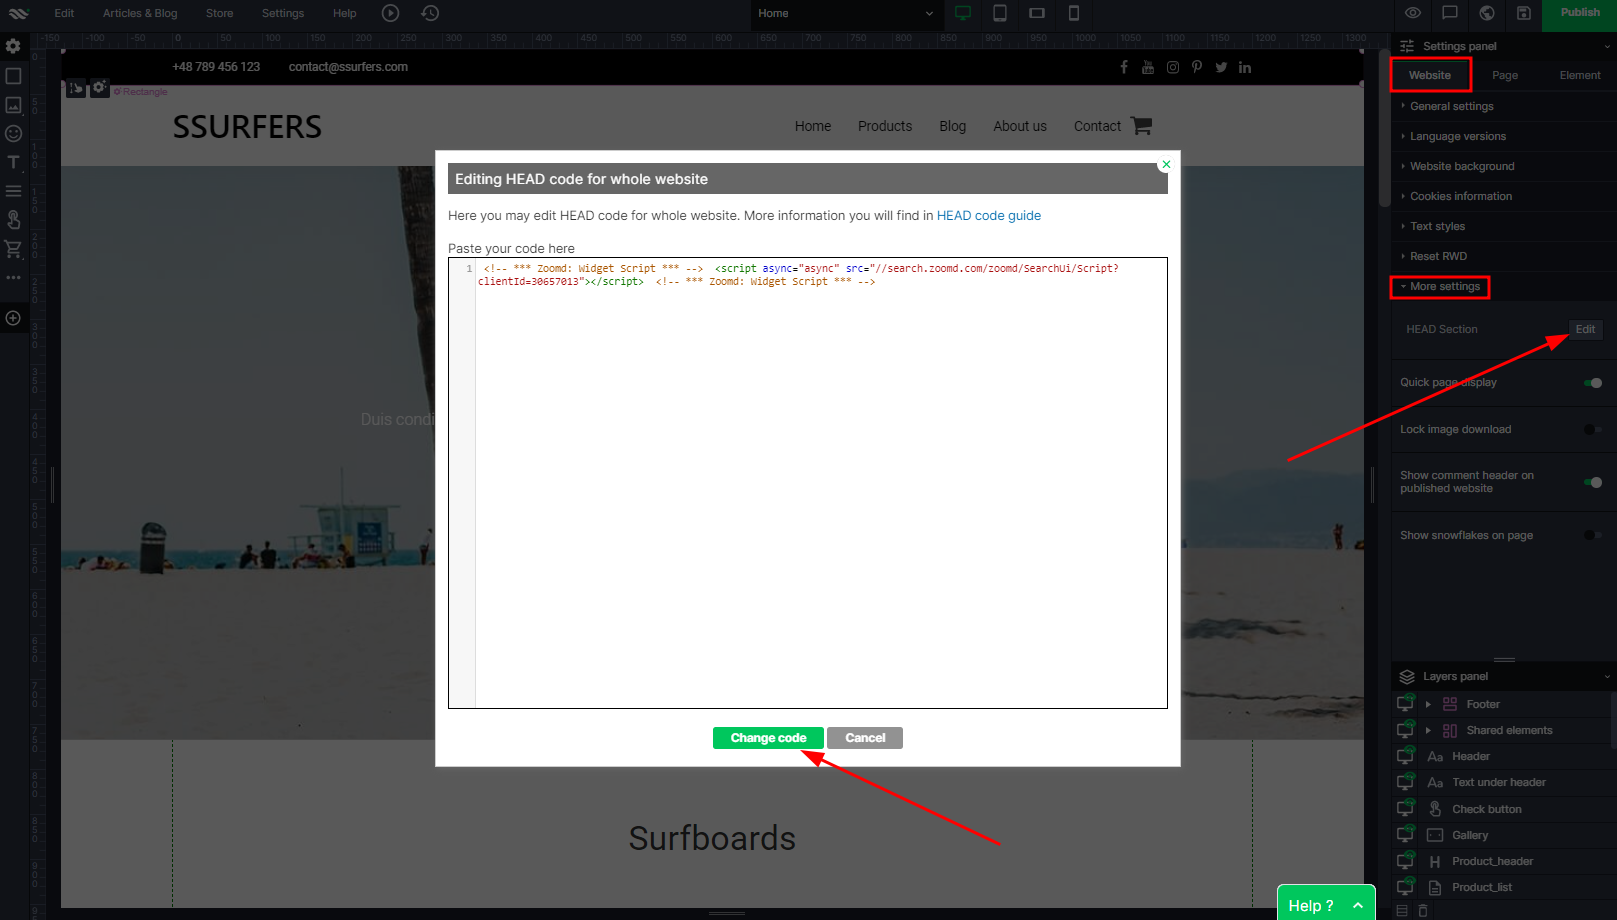Select the store cart tool
Image resolution: width=1617 pixels, height=920 pixels.
point(13,249)
